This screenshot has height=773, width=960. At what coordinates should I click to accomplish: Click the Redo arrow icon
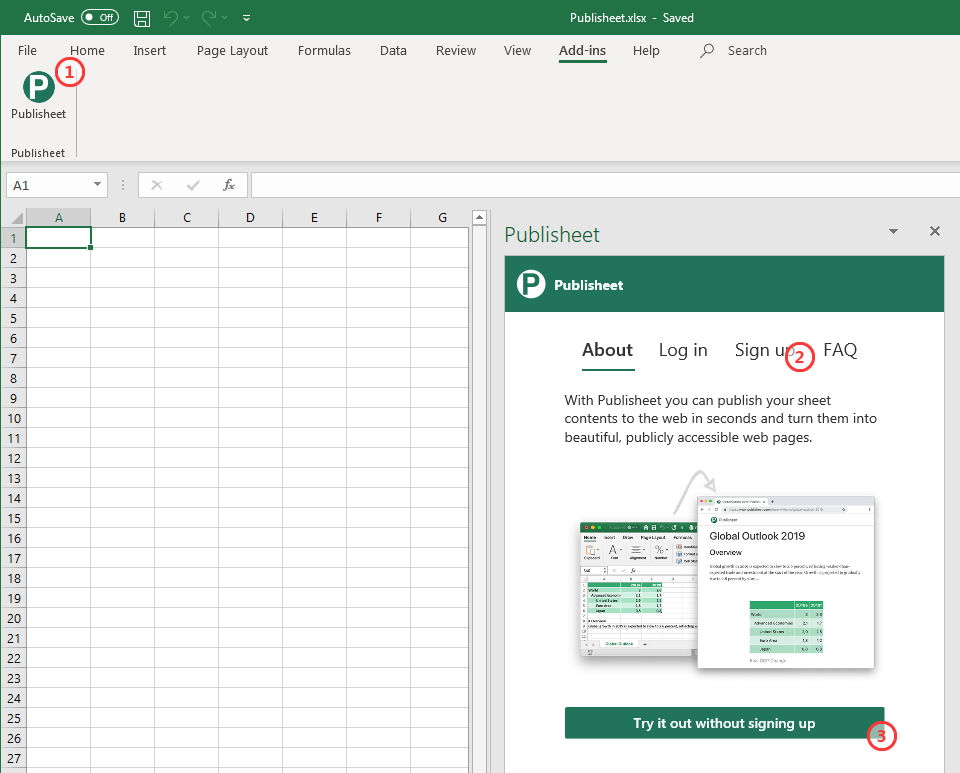pyautogui.click(x=209, y=18)
